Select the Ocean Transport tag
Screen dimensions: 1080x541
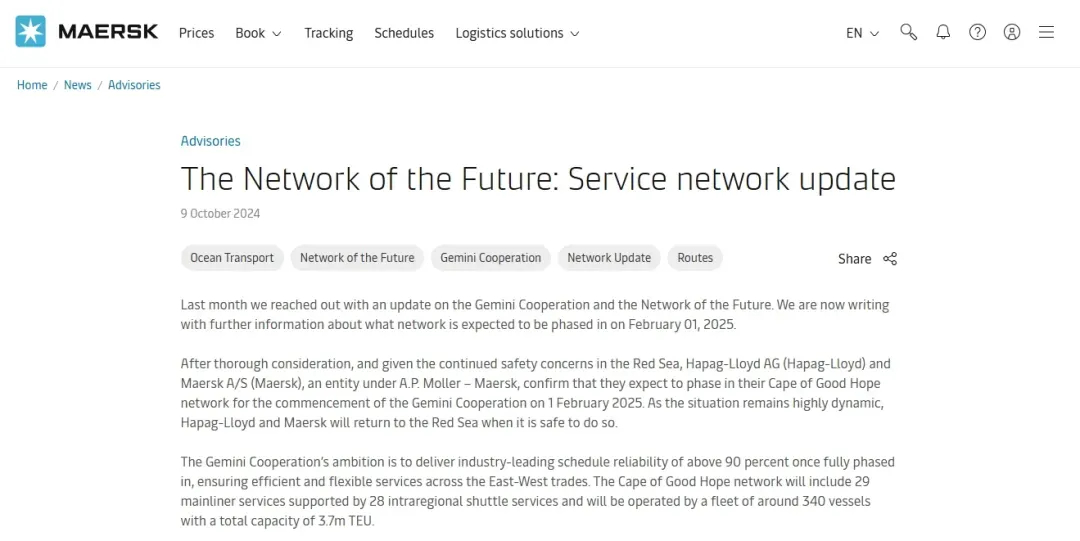(x=232, y=258)
